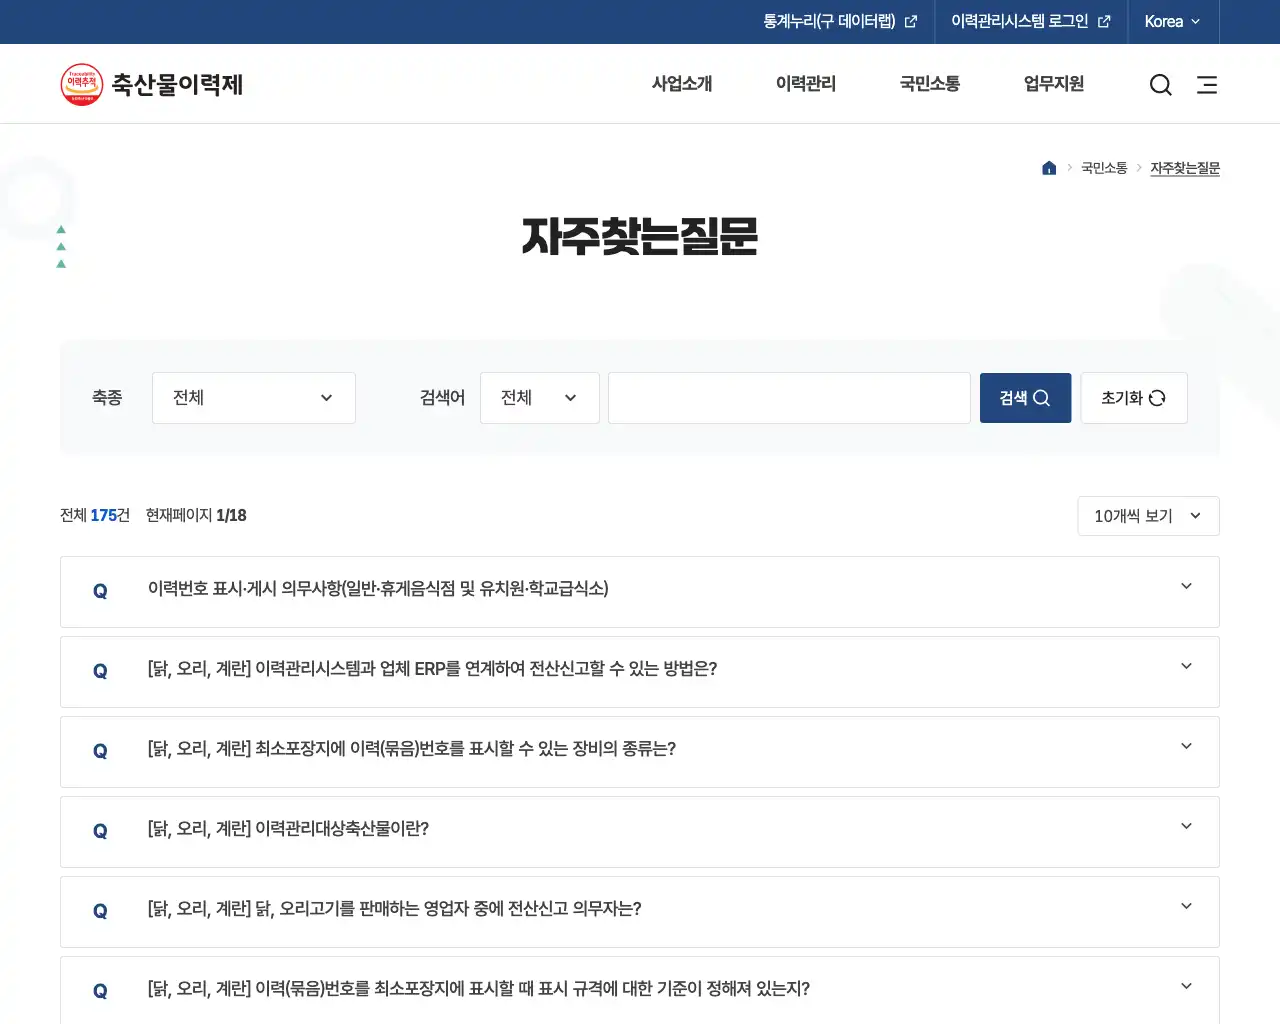This screenshot has width=1280, height=1024.
Task: Open the 국민소통 menu
Action: [x=930, y=84]
